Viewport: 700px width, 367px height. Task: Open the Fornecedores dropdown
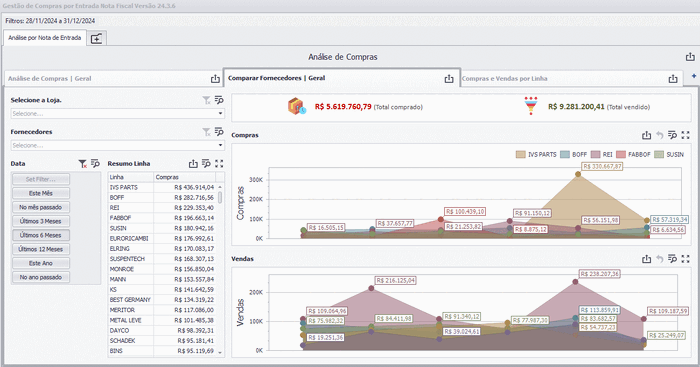click(x=117, y=145)
